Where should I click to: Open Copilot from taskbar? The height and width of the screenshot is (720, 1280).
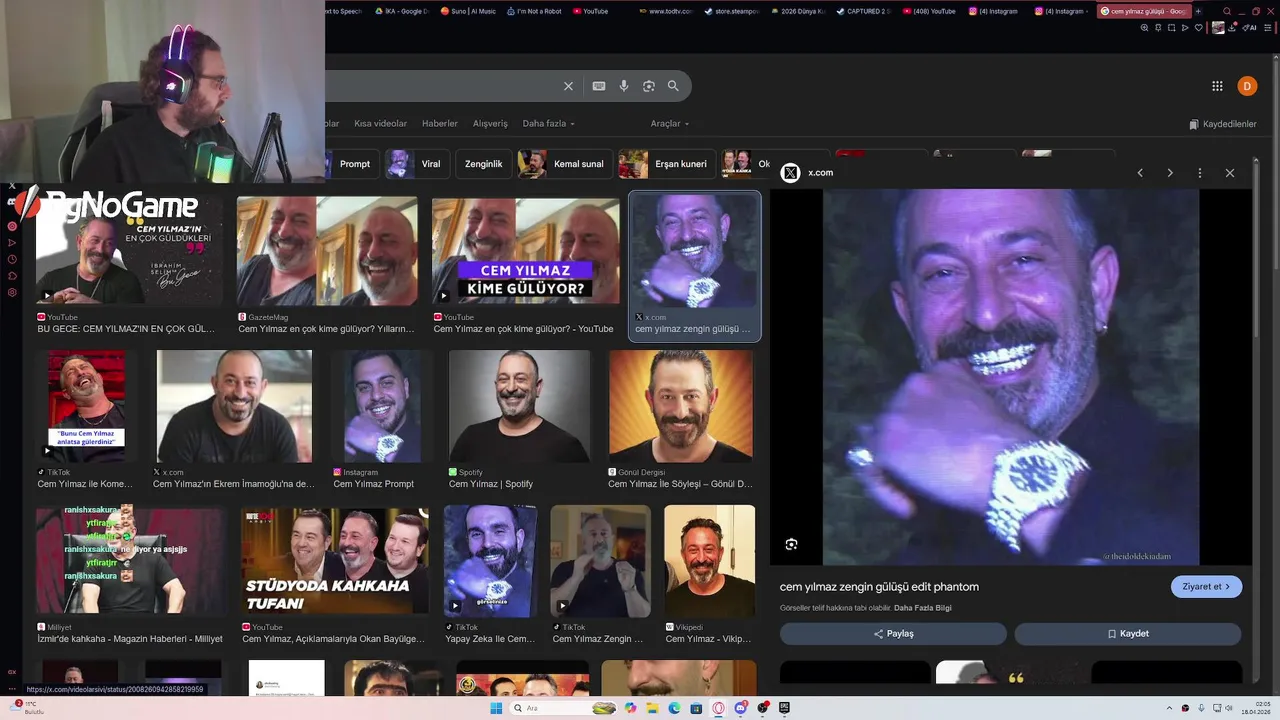[630, 708]
